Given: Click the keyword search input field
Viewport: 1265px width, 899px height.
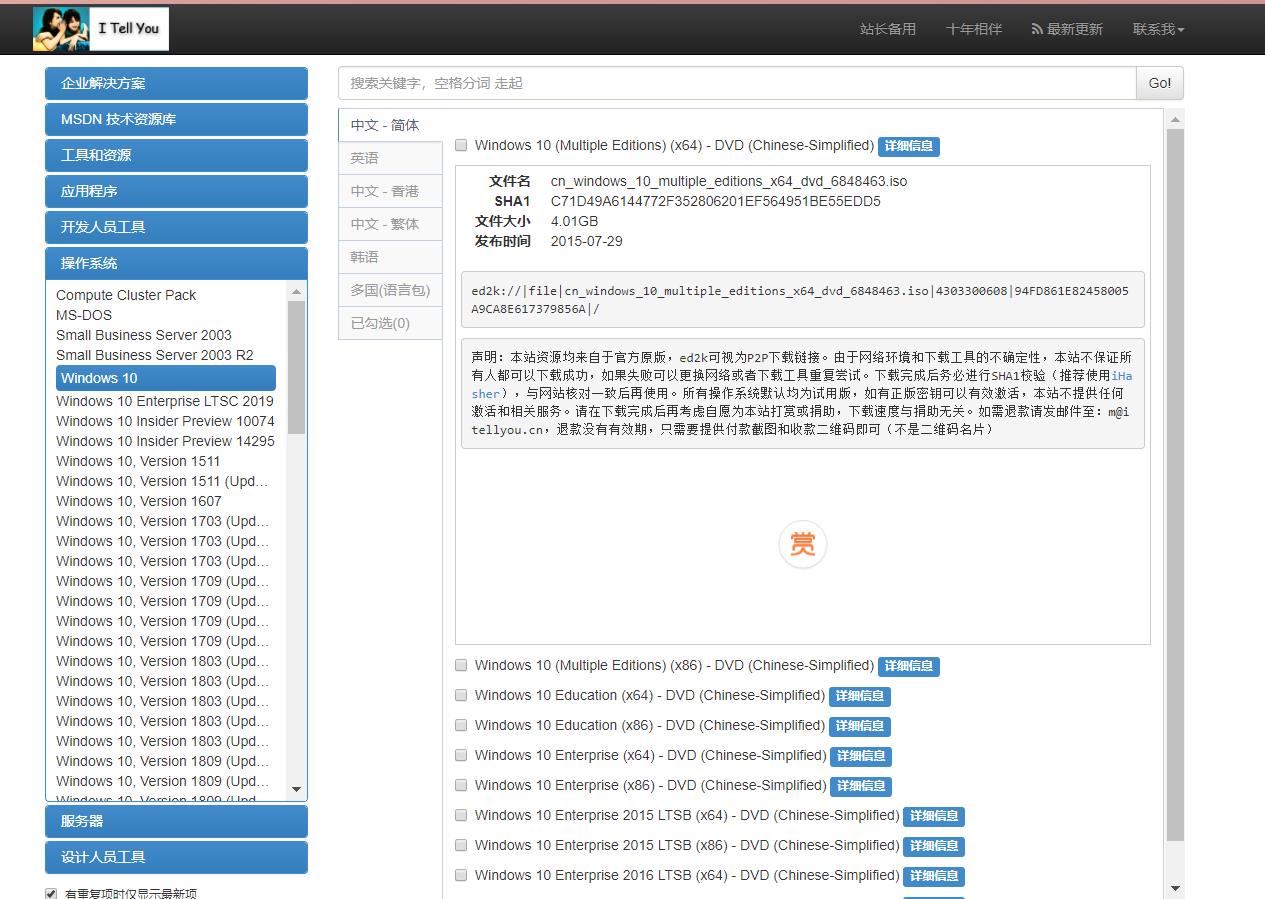Looking at the screenshot, I should tap(737, 83).
